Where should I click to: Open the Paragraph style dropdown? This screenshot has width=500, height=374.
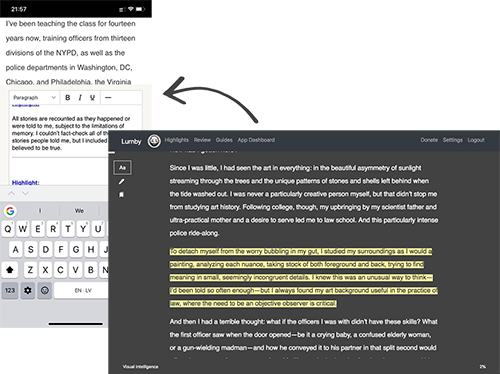(x=34, y=98)
